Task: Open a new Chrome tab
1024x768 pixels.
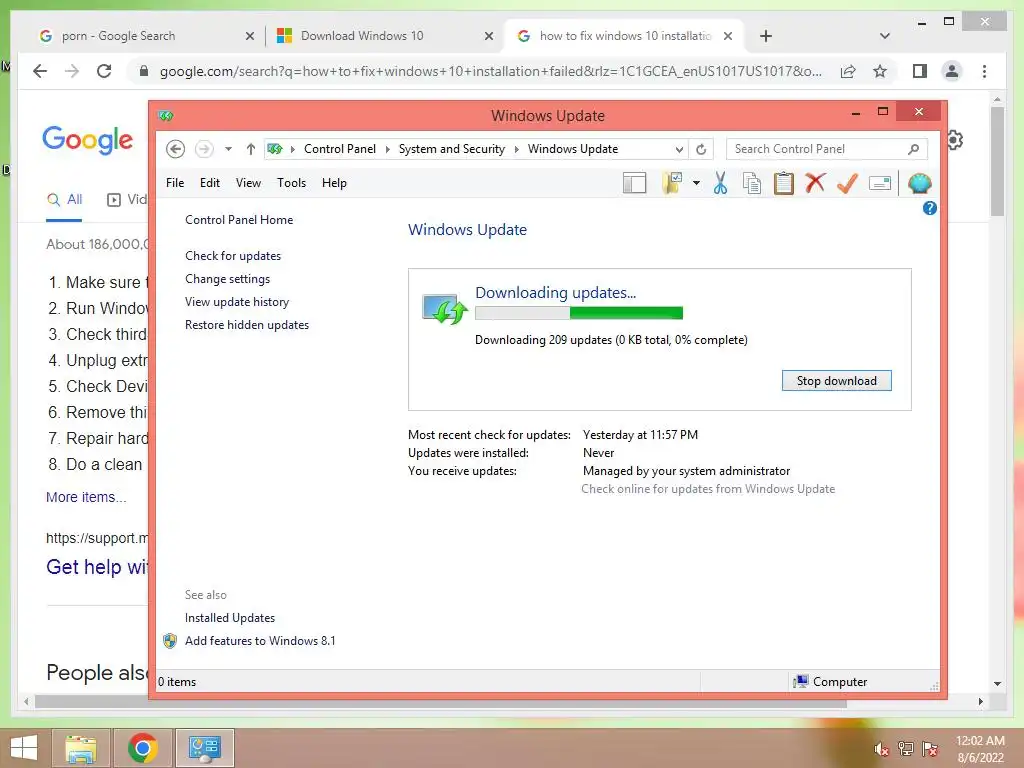Action: [x=766, y=36]
